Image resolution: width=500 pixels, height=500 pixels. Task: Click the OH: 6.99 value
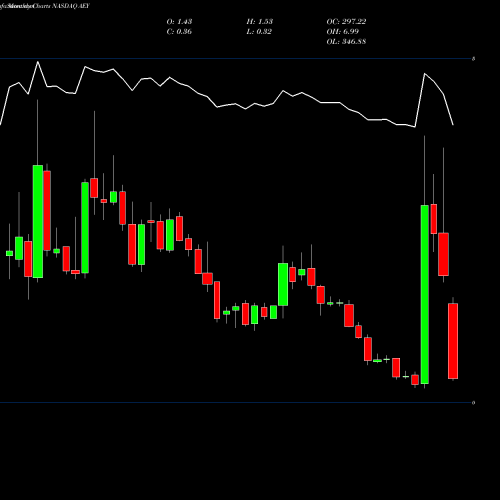click(x=342, y=32)
